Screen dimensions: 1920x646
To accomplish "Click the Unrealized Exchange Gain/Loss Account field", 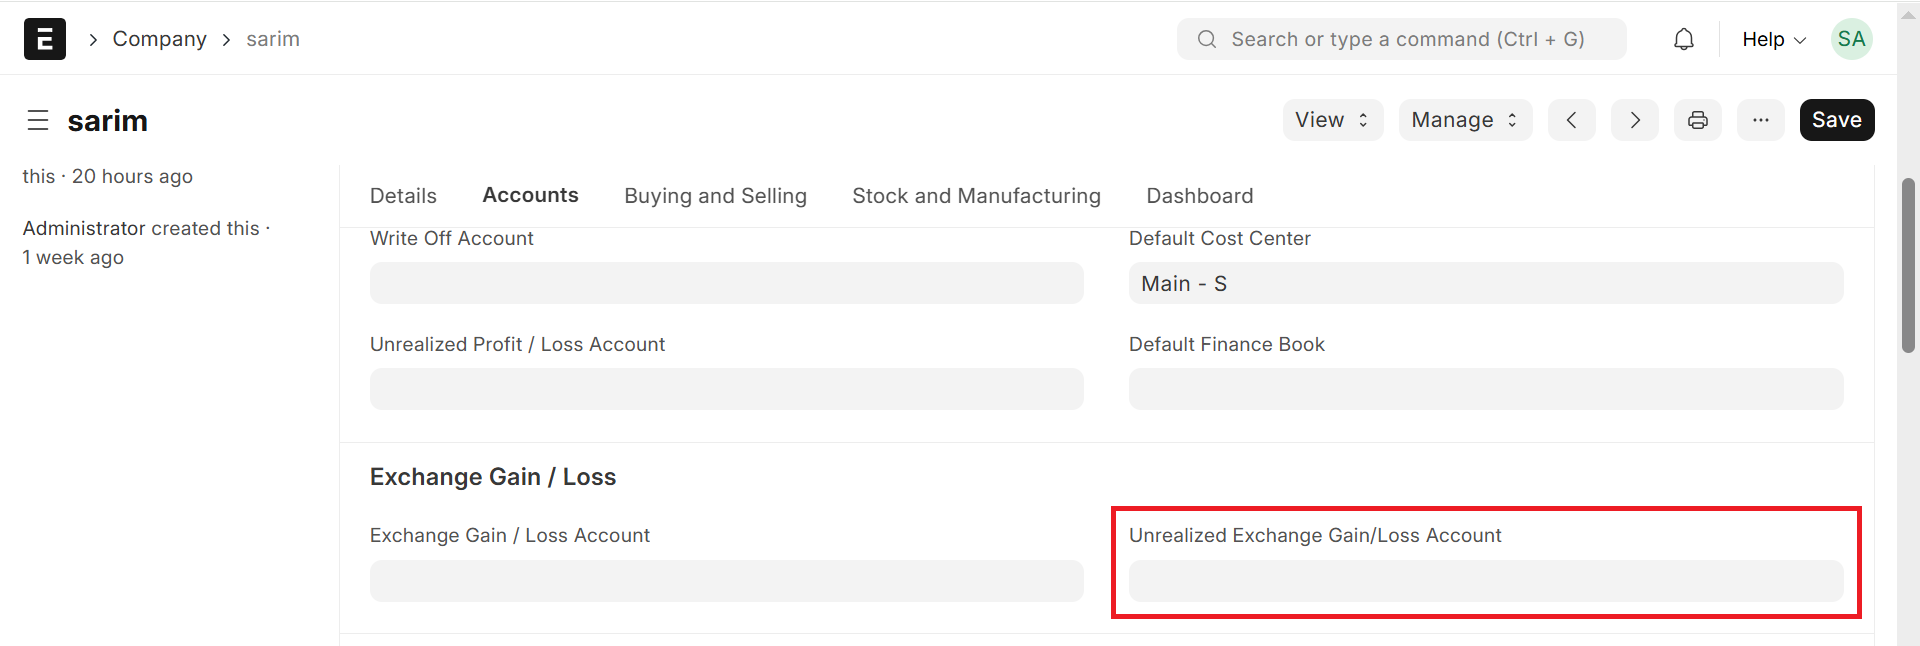I will point(1485,581).
